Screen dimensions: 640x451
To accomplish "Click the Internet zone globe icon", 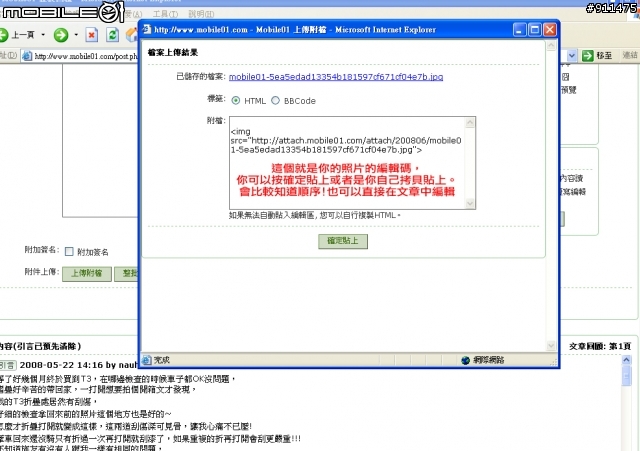I will pos(465,360).
